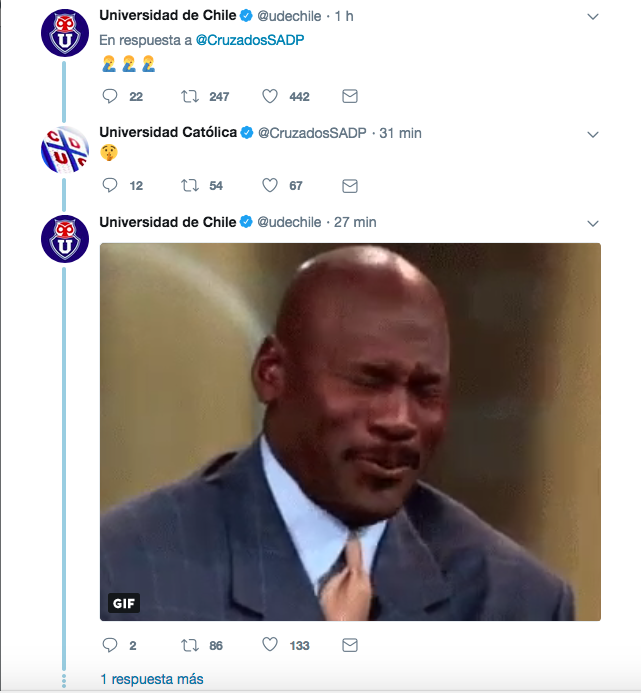Reply to the first Universidad de Chile tweet

point(110,96)
